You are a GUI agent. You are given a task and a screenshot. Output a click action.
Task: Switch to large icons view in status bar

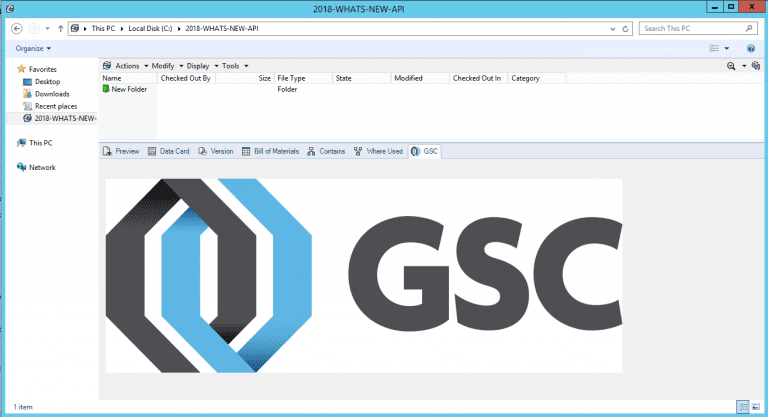[756, 407]
